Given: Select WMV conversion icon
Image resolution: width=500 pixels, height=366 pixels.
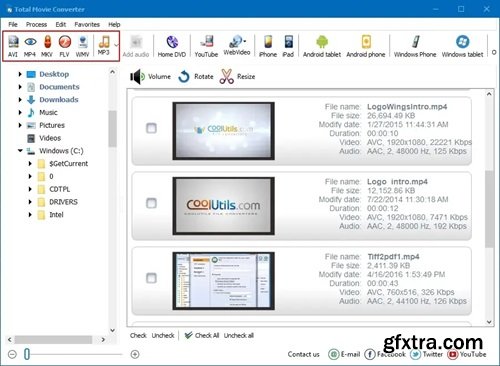Looking at the screenshot, I should click(x=83, y=46).
